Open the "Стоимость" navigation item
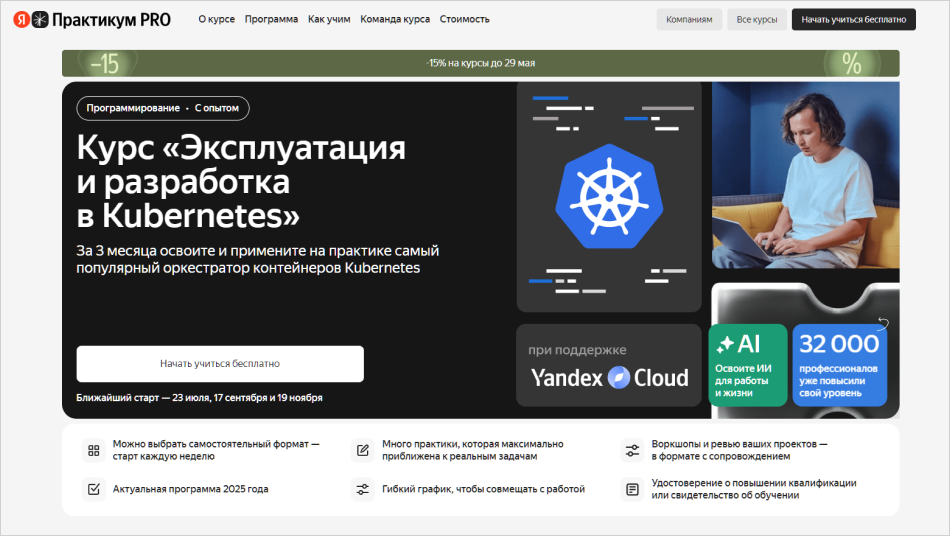 point(464,19)
